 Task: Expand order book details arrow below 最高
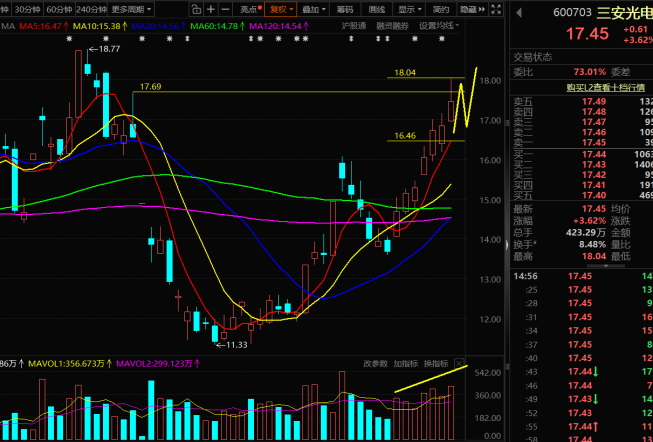606,266
